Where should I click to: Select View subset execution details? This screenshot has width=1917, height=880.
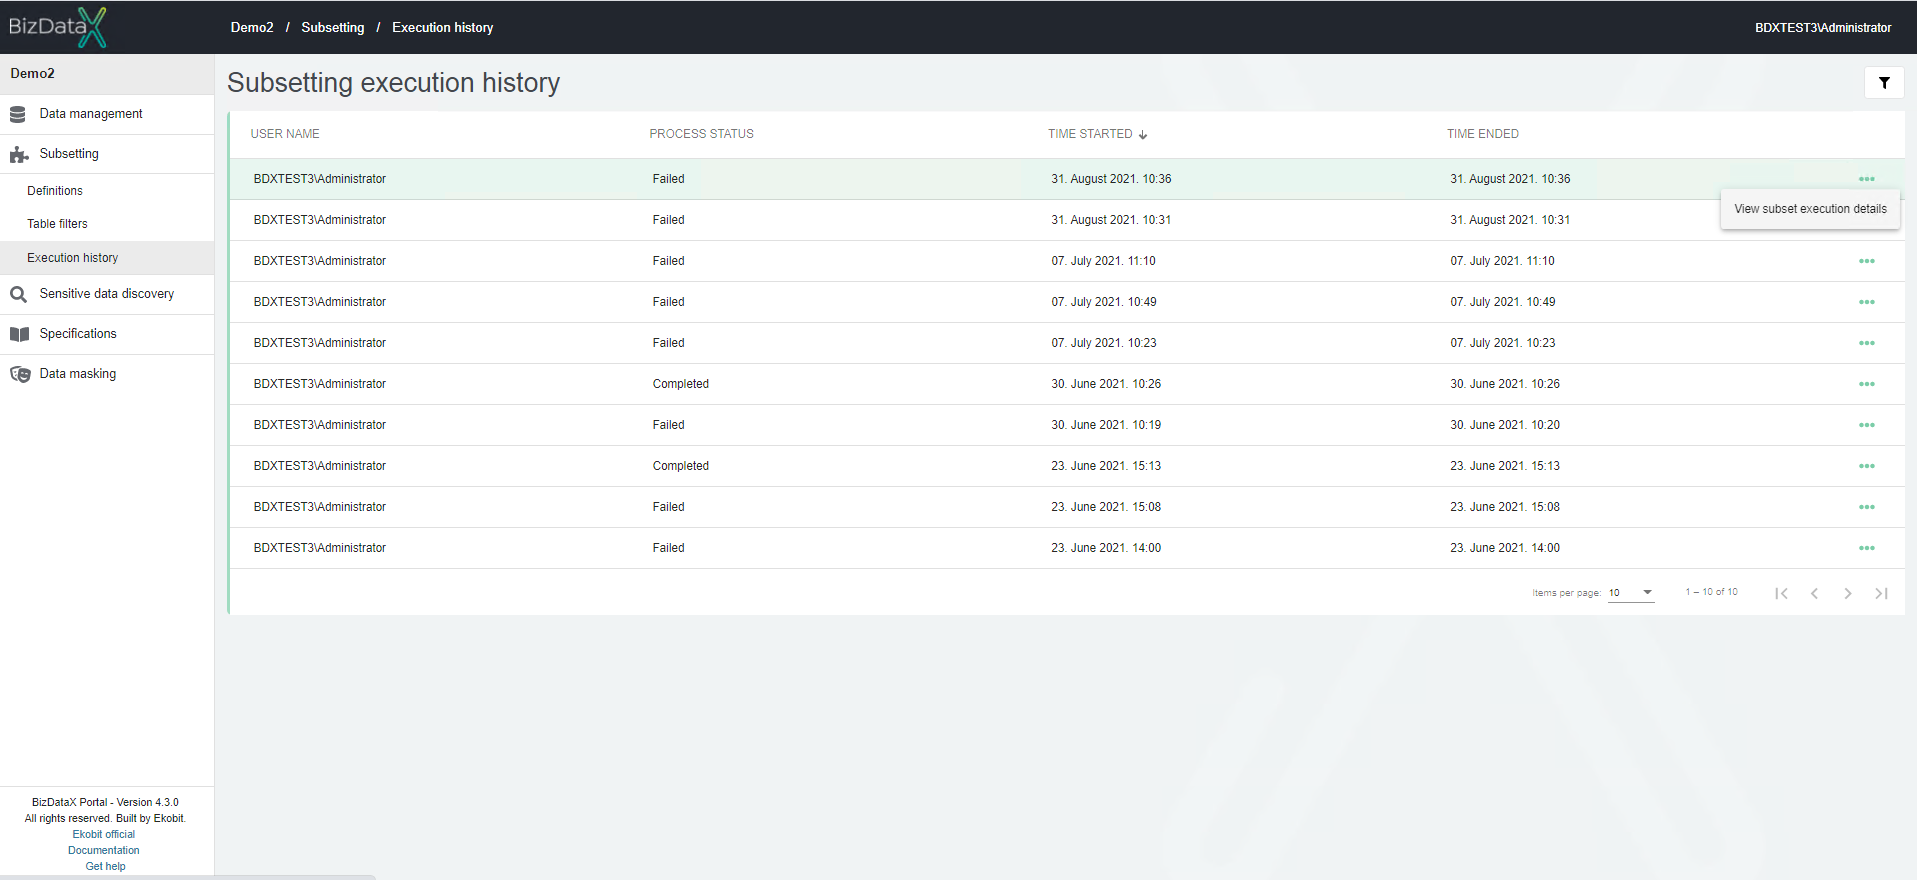(1810, 209)
